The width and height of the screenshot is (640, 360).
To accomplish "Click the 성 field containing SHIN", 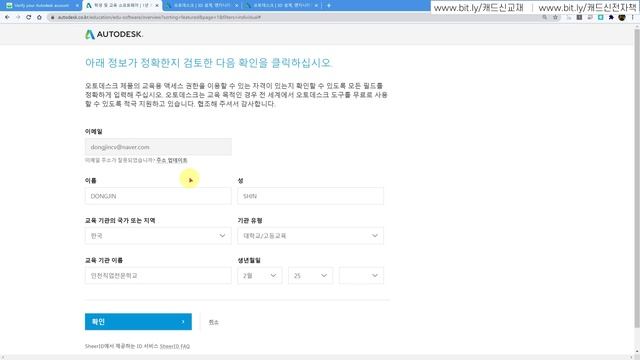I will (311, 196).
